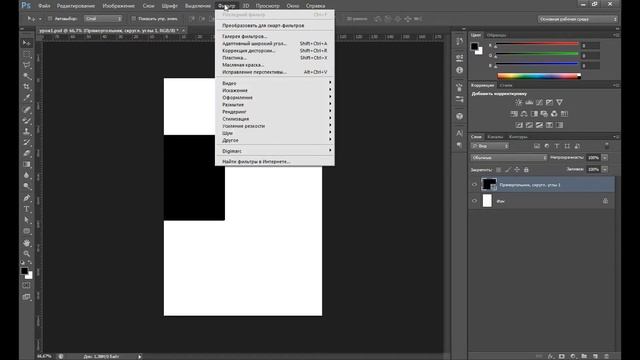Select the Blur tool
640x360 pixels.
pos(27,175)
